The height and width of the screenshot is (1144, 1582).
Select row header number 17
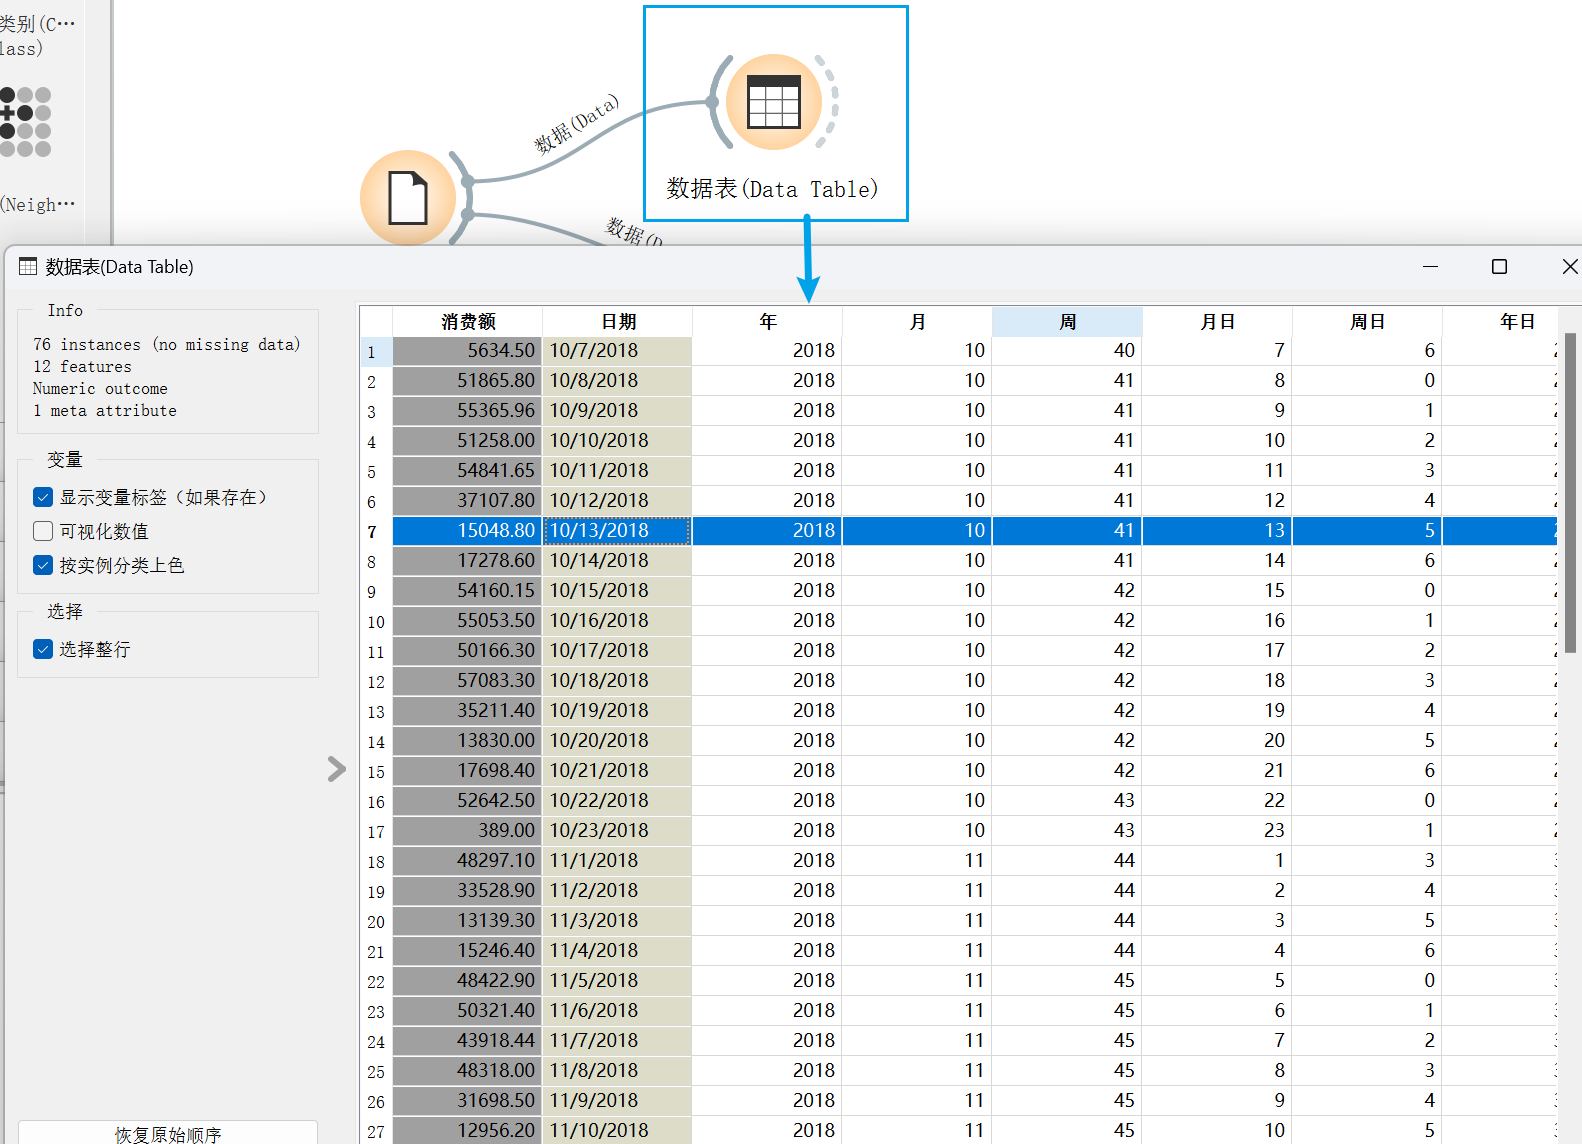(x=376, y=831)
